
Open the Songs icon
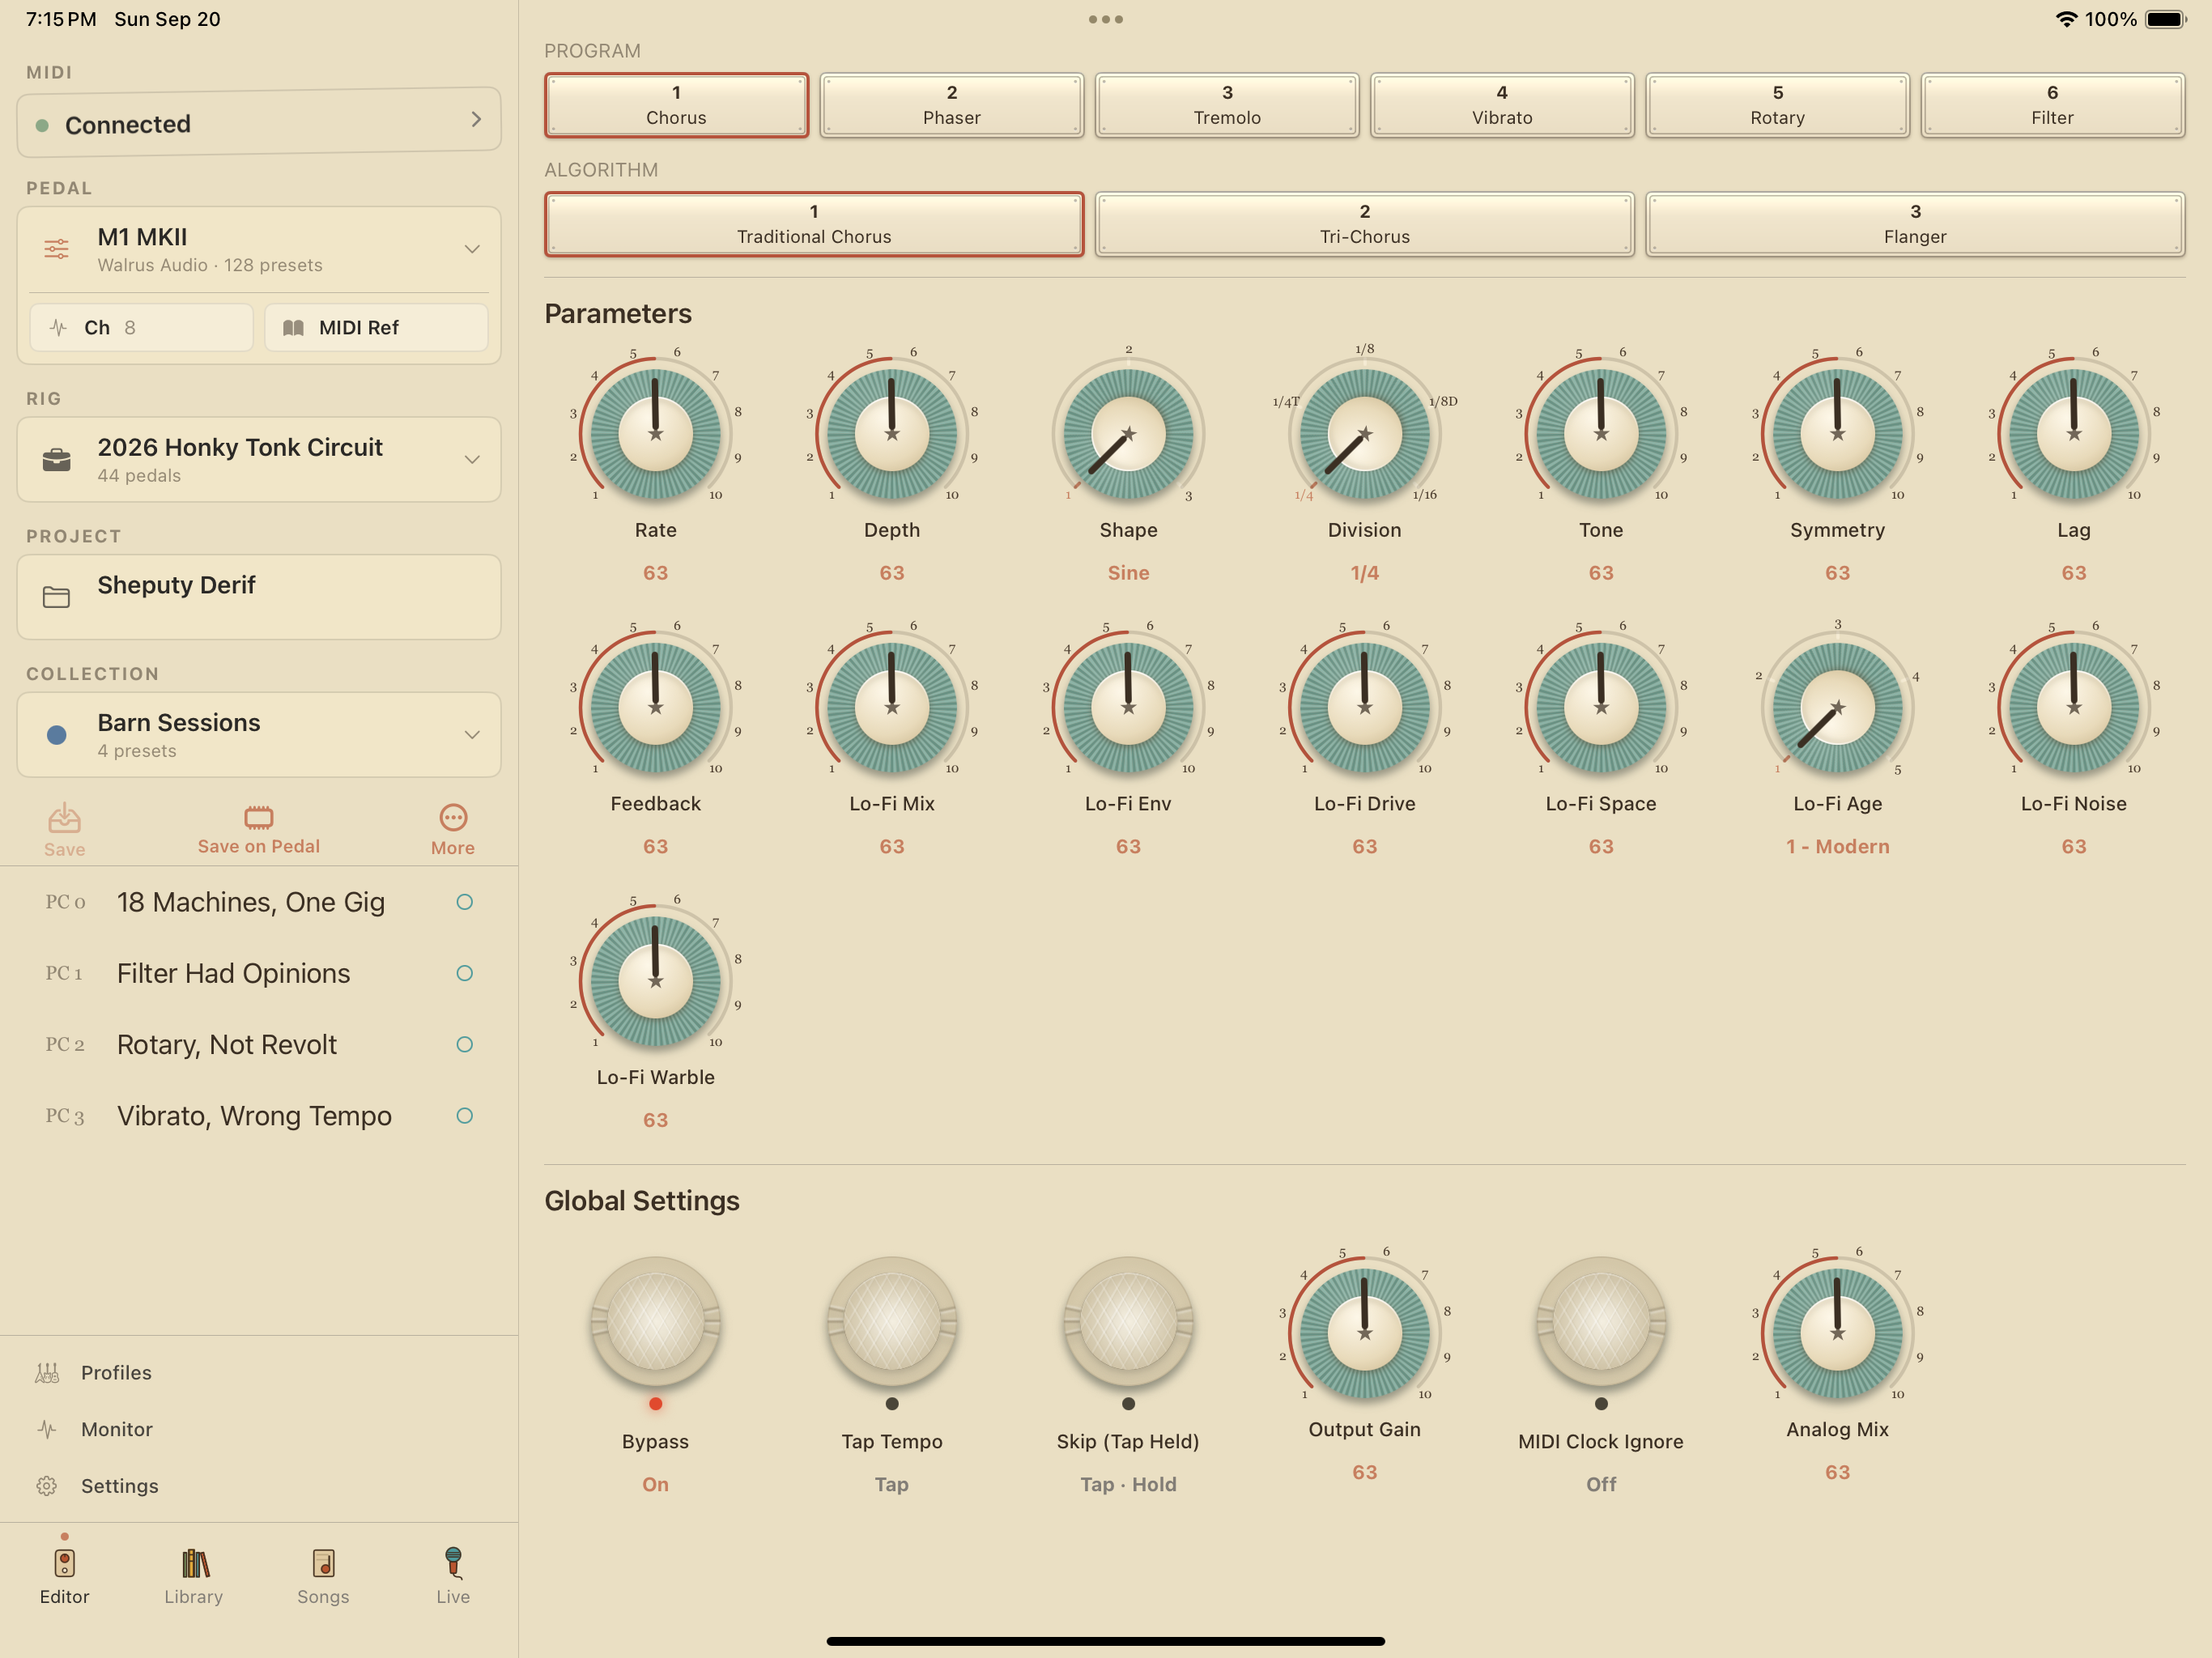(x=323, y=1562)
